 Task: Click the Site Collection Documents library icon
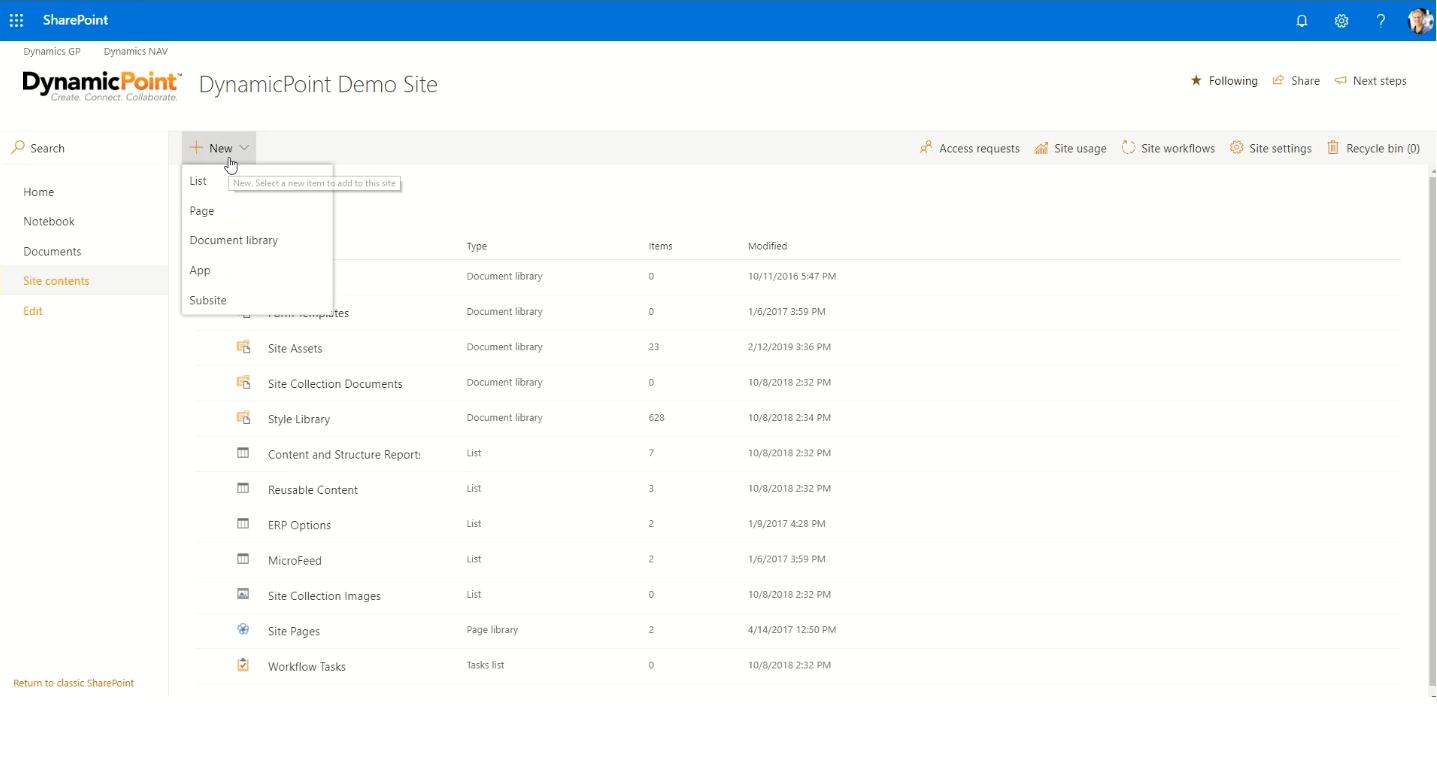243,382
